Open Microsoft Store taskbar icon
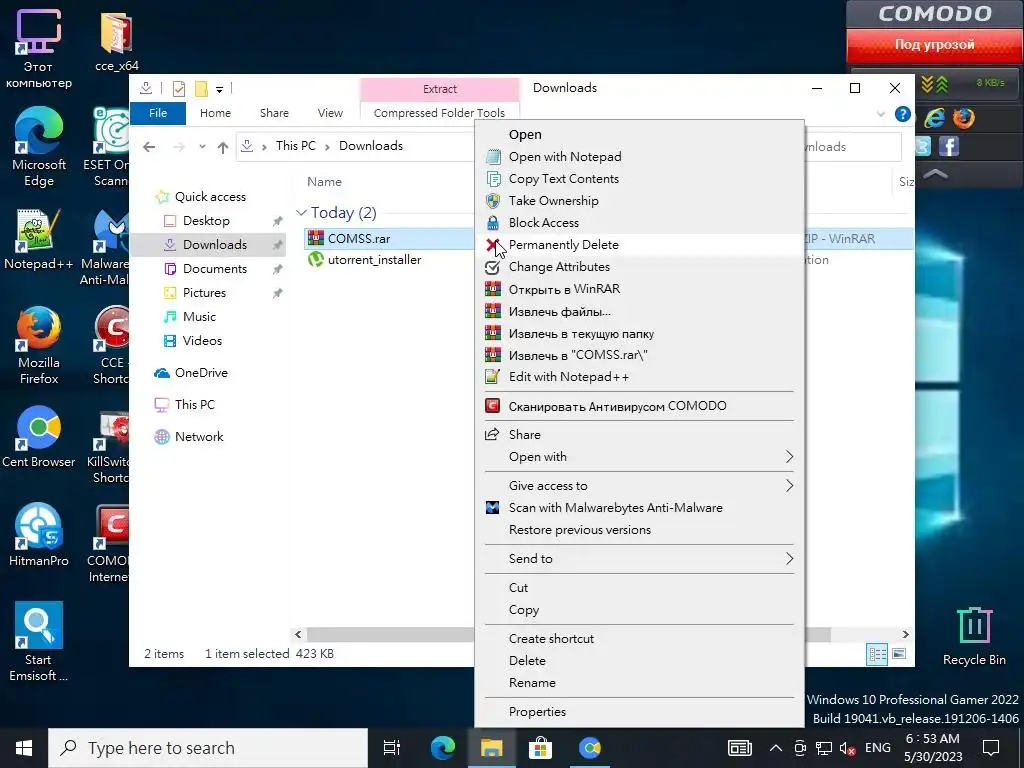Viewport: 1024px width, 768px height. [540, 748]
